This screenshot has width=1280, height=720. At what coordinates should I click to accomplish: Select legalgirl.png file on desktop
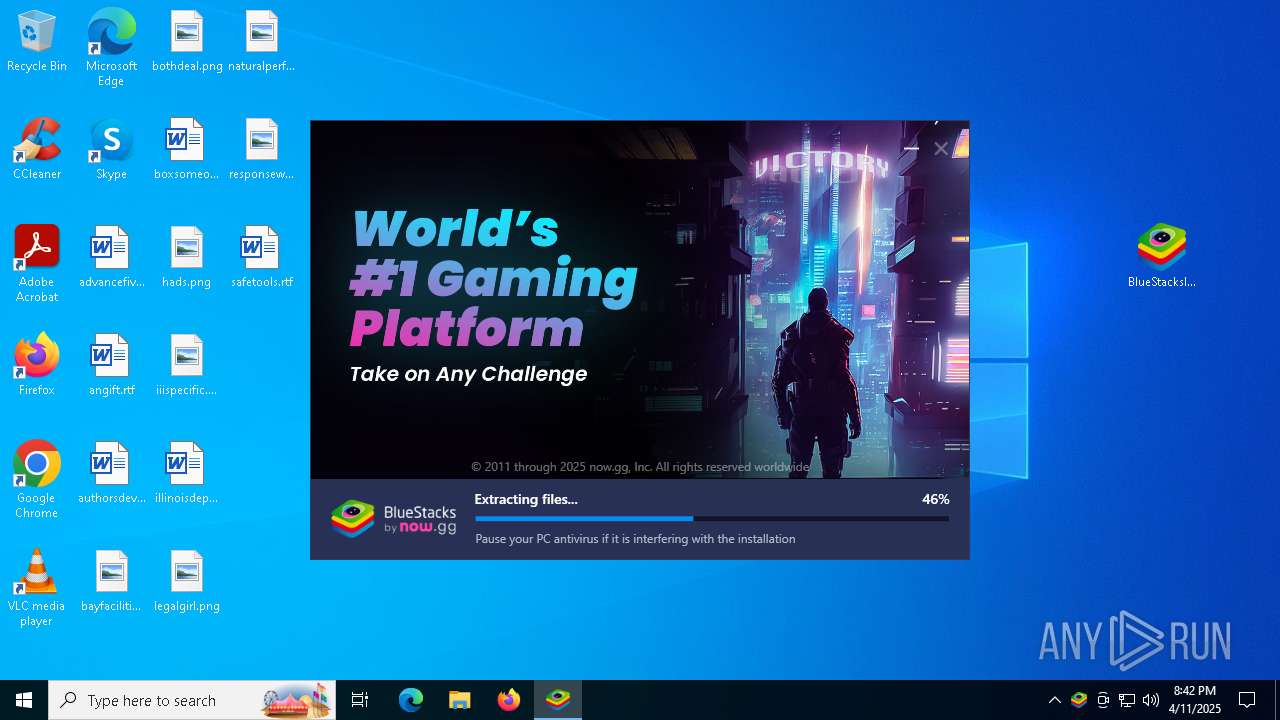(186, 582)
